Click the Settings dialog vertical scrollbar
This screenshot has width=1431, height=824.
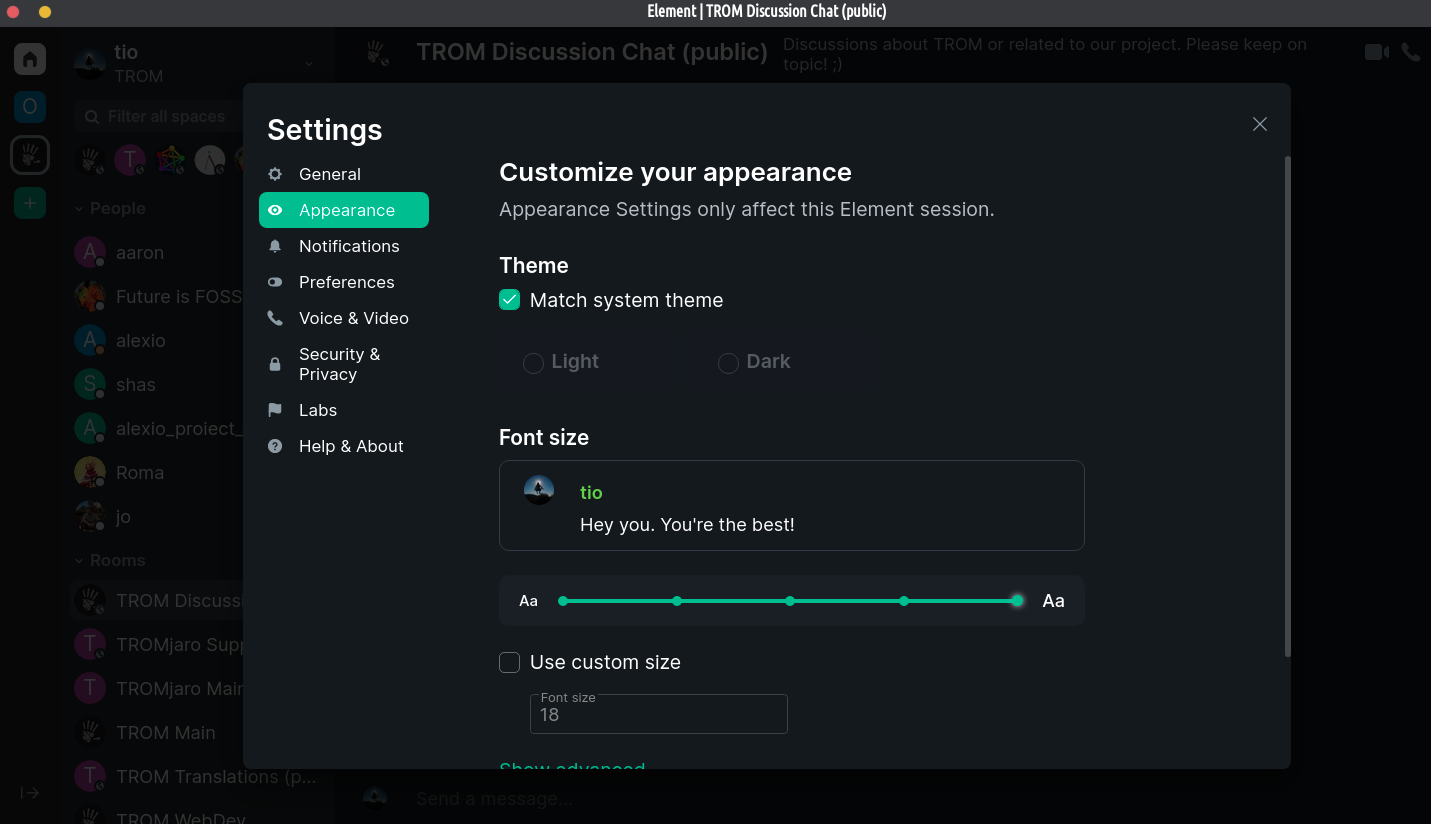tap(1287, 406)
